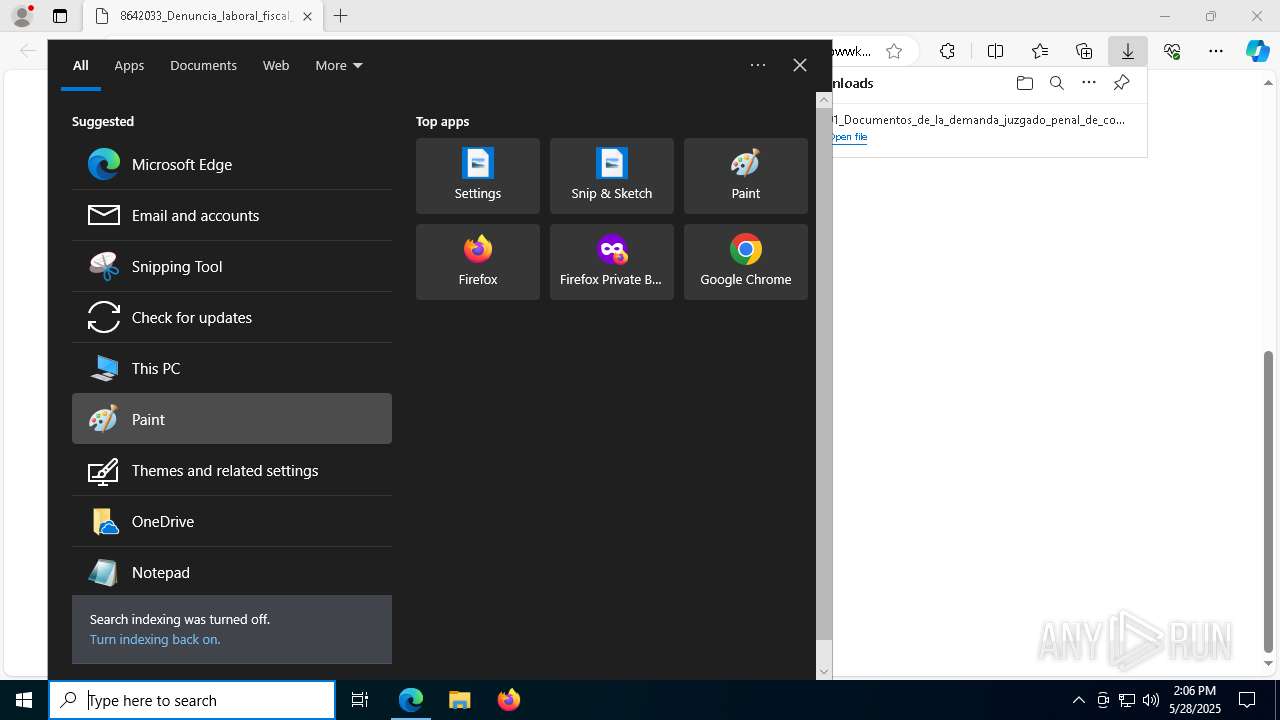1280x720 pixels.
Task: Open This PC from suggested list
Action: (x=232, y=368)
